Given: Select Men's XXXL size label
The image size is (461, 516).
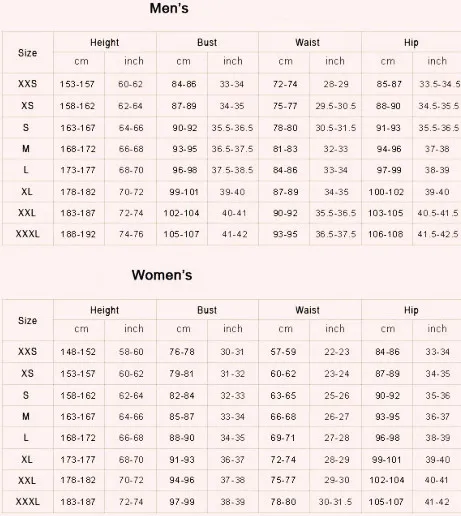Looking at the screenshot, I should [x=27, y=234].
